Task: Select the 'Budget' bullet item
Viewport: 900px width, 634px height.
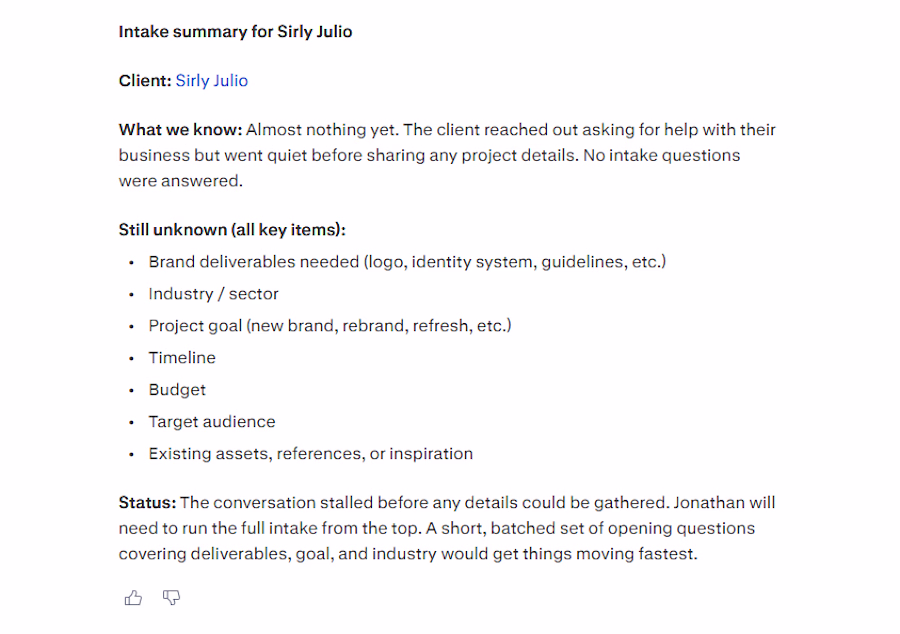Action: point(177,390)
